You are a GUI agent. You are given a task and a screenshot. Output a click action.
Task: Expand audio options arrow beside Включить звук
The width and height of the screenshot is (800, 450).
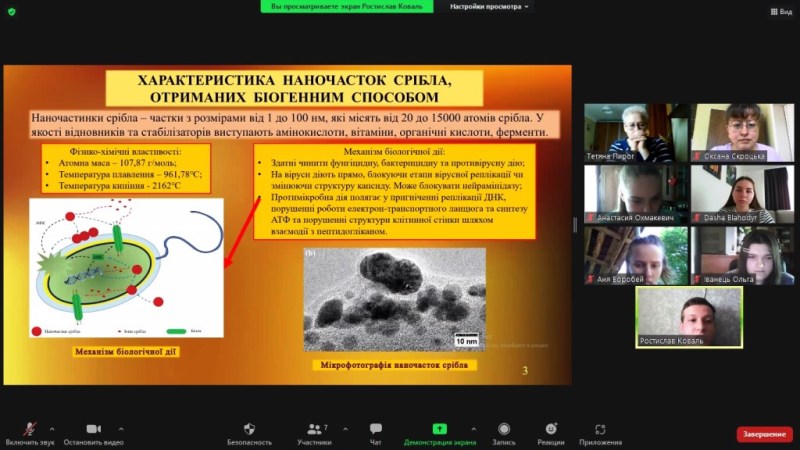pos(52,429)
